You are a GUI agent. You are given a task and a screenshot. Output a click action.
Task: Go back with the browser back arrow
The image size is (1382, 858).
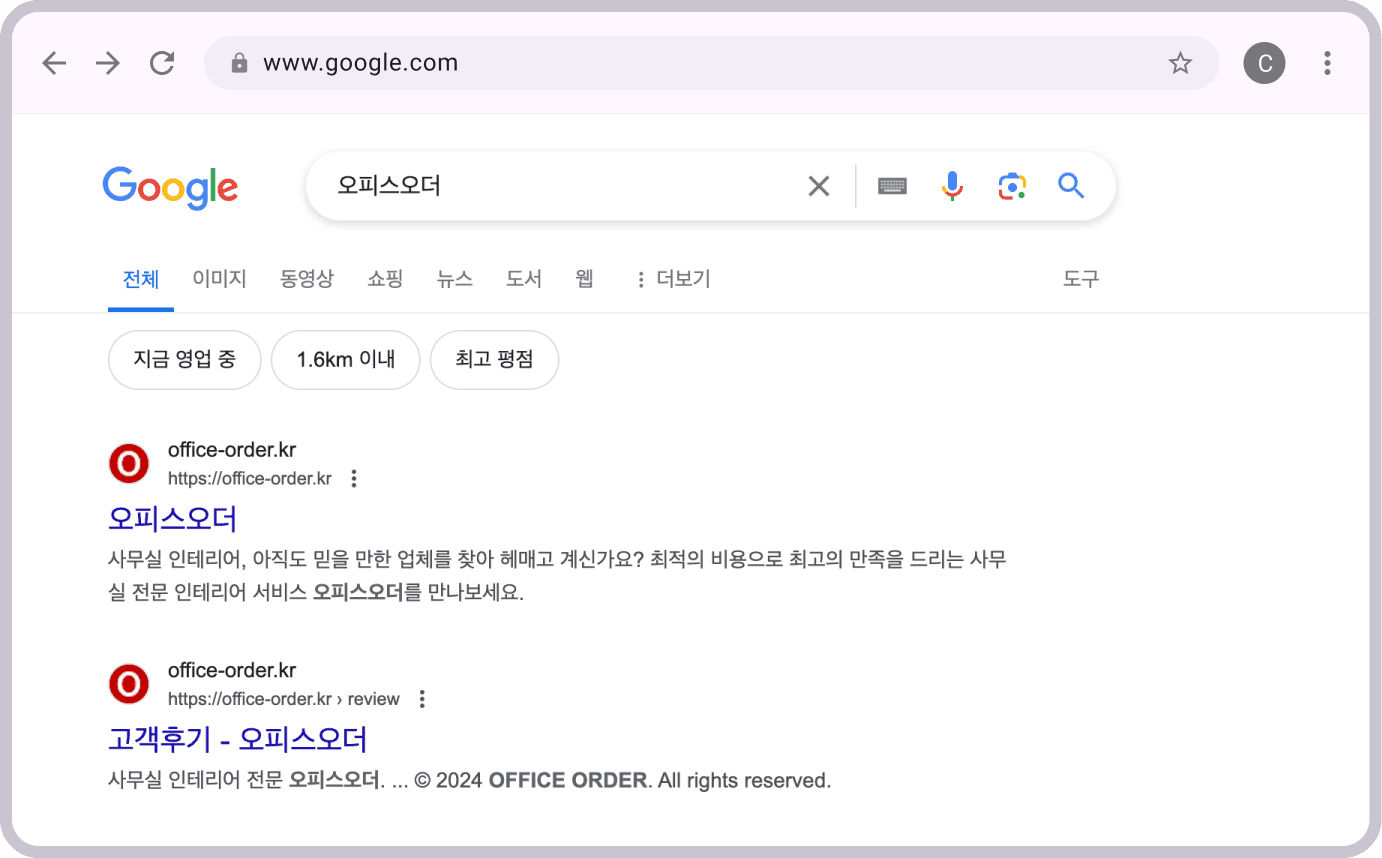tap(54, 64)
